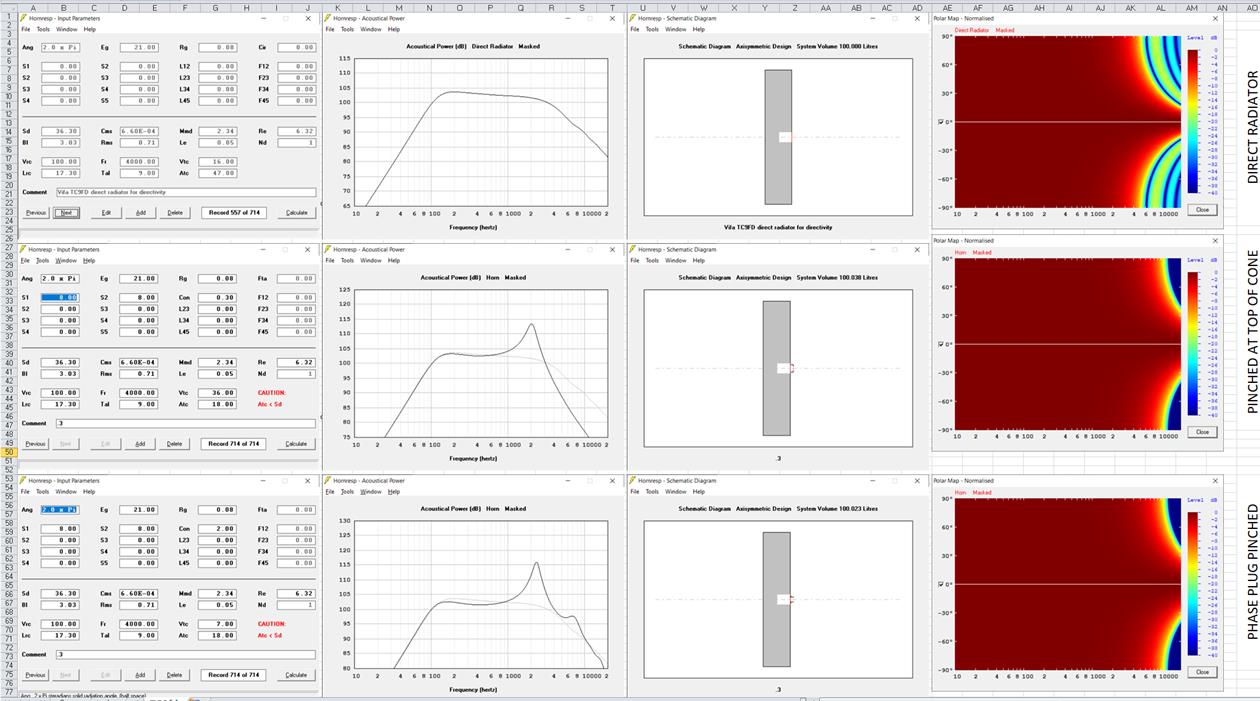Click Next button in Record 557 window
The height and width of the screenshot is (701, 1260).
(x=66, y=212)
